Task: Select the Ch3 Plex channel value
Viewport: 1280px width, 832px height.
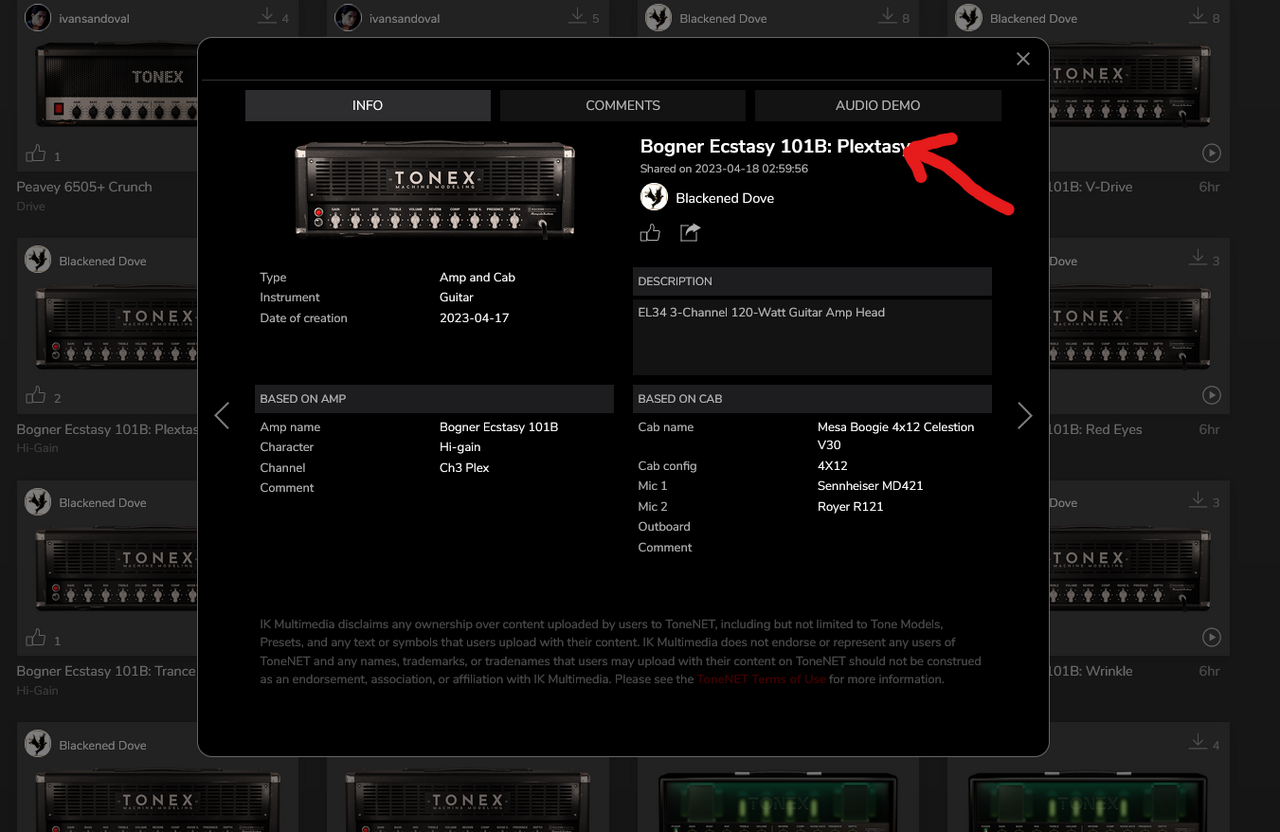Action: point(464,467)
